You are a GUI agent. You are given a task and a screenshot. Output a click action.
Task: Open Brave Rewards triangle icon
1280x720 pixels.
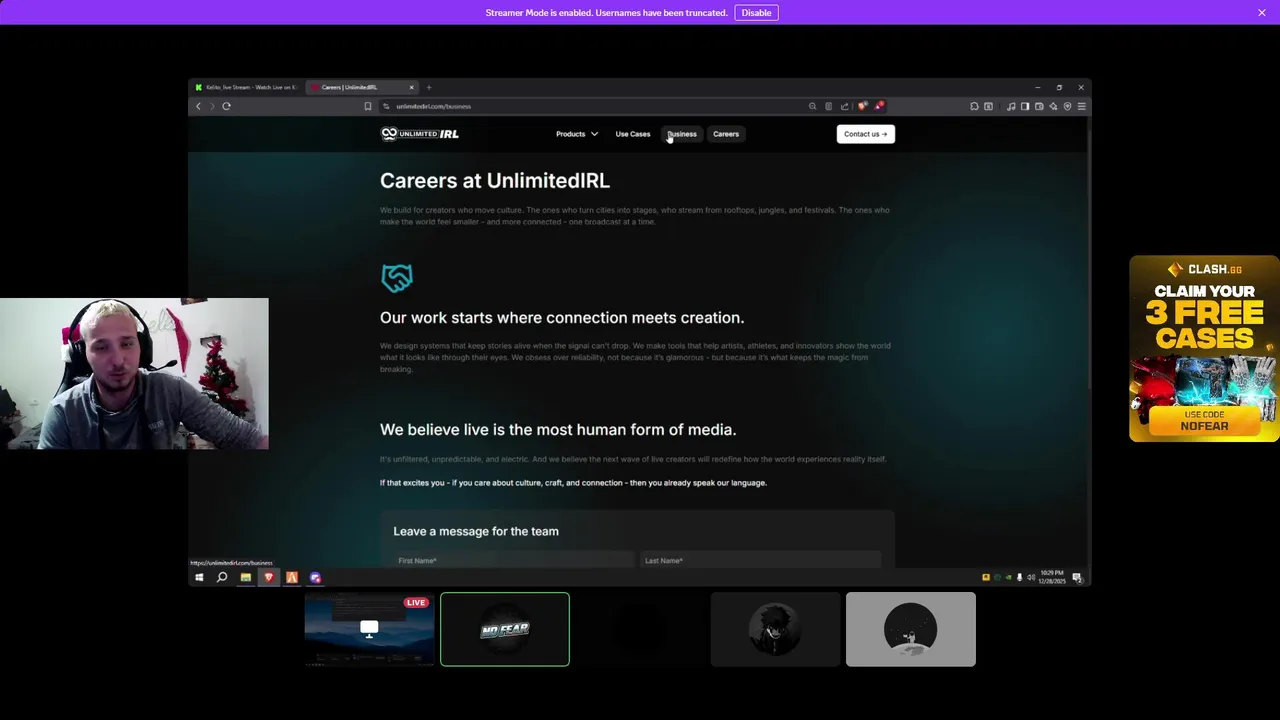tap(879, 106)
